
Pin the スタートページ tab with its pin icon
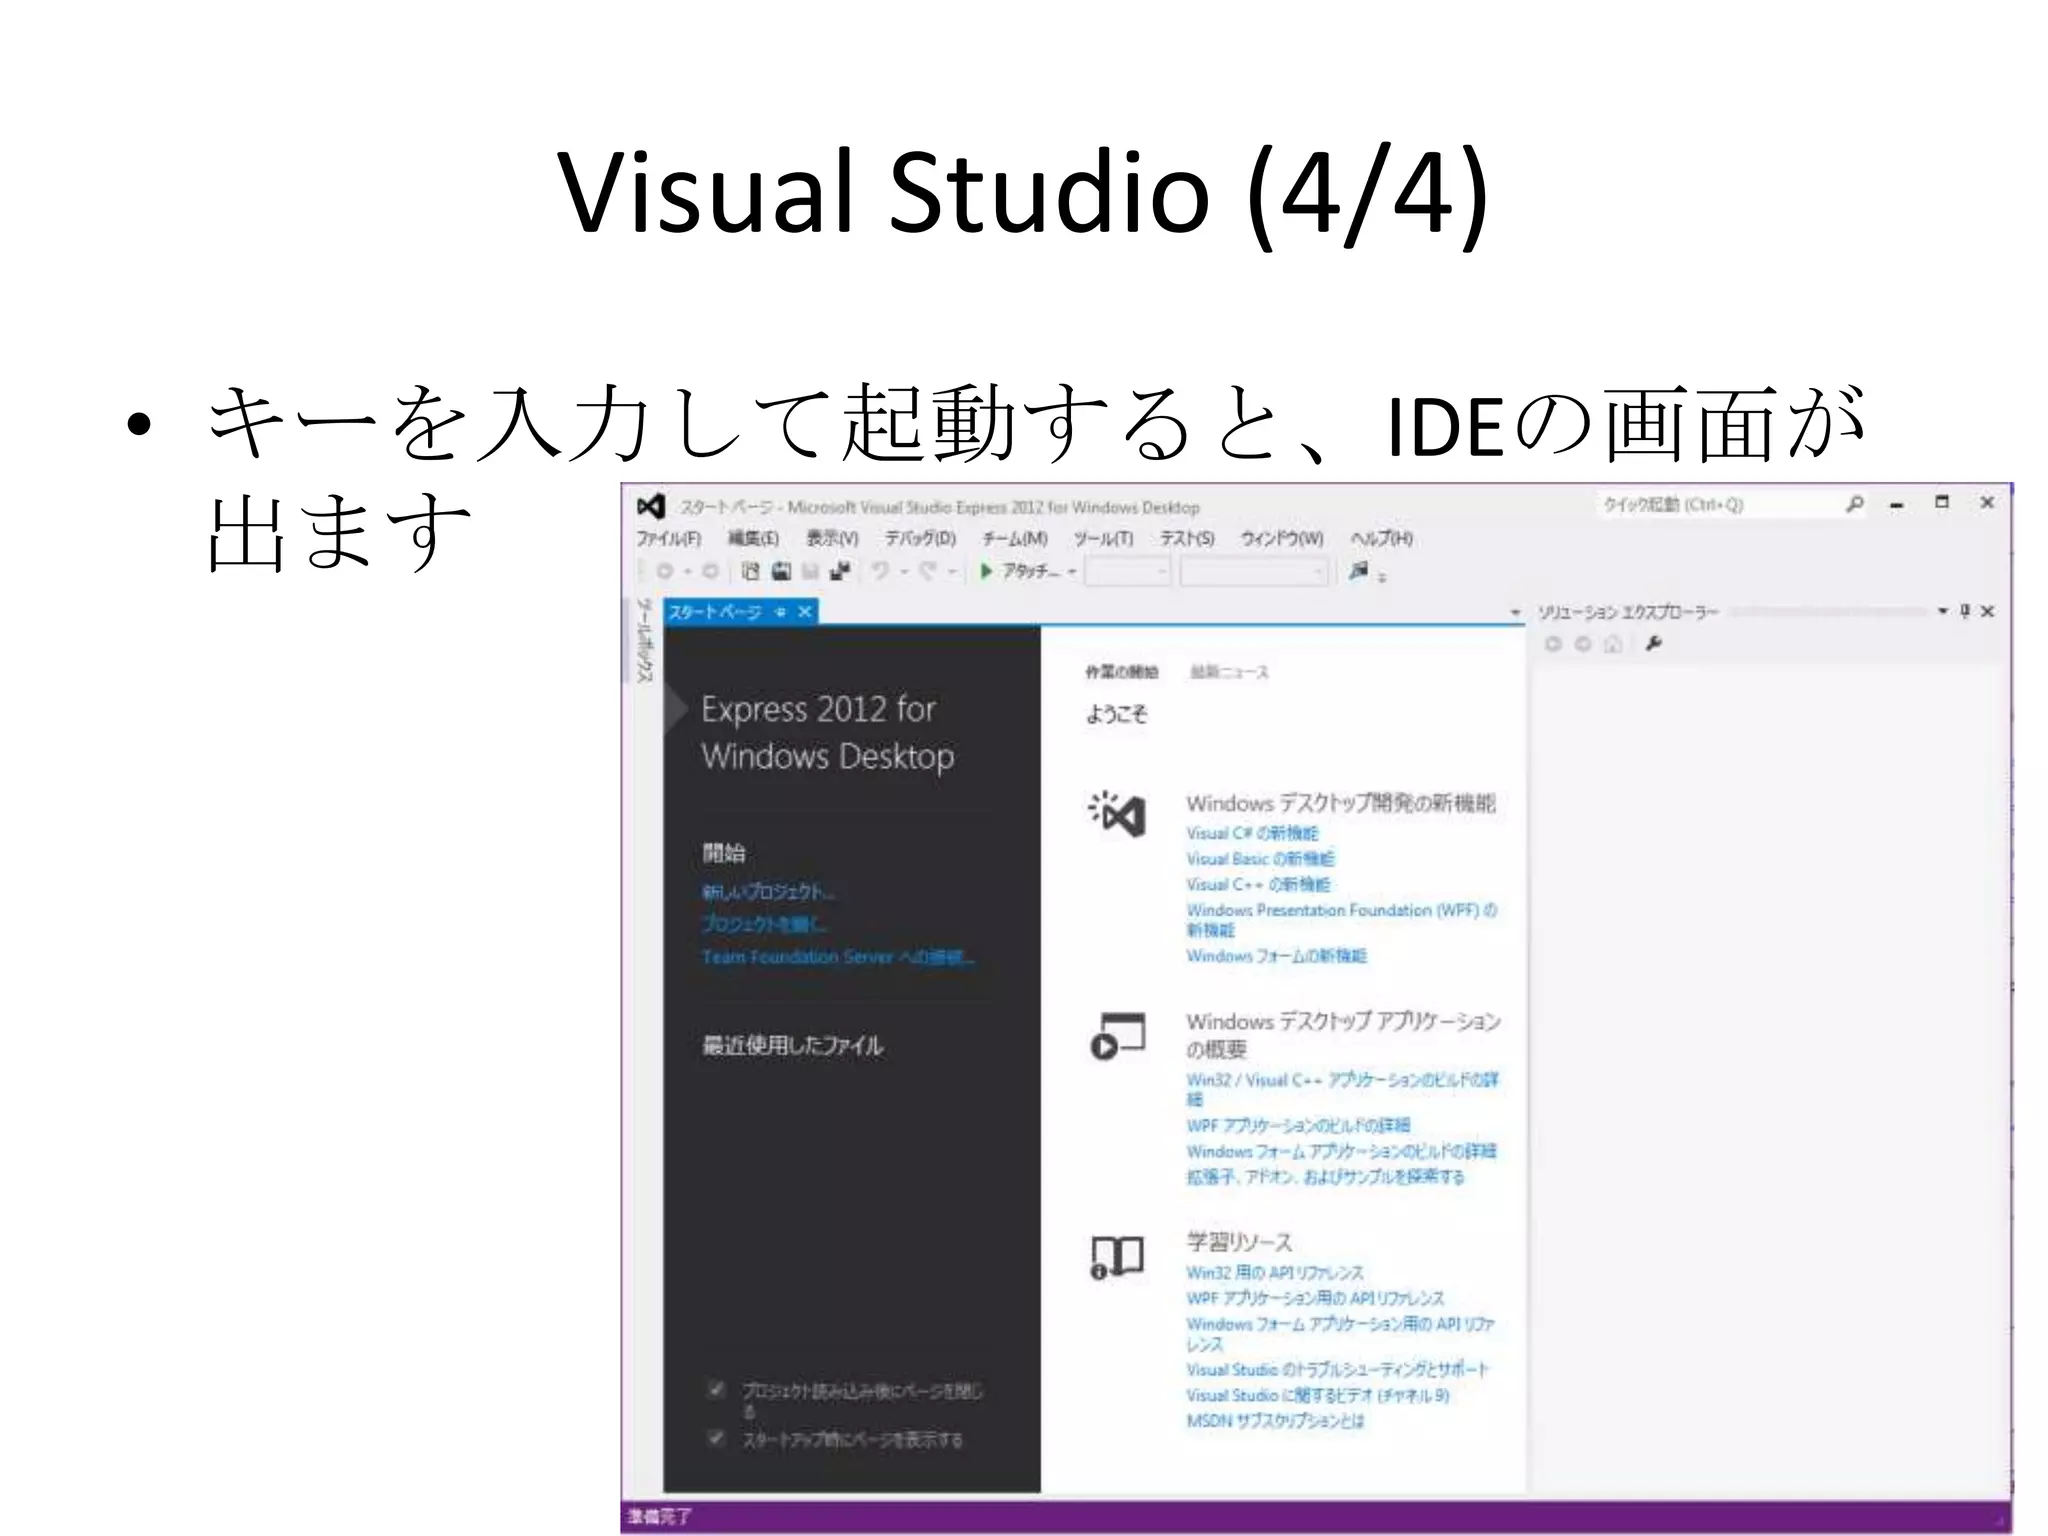click(x=780, y=612)
